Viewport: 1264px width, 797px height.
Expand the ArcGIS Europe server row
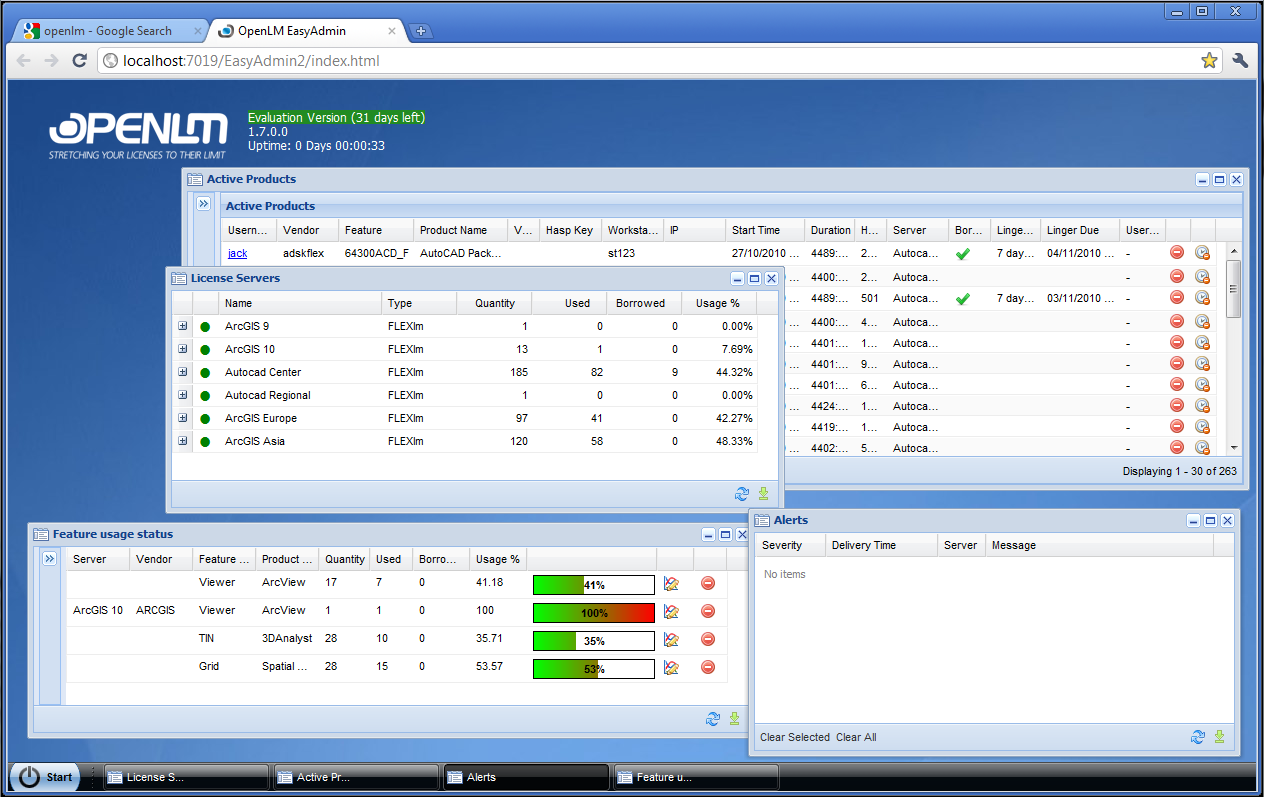[x=182, y=418]
